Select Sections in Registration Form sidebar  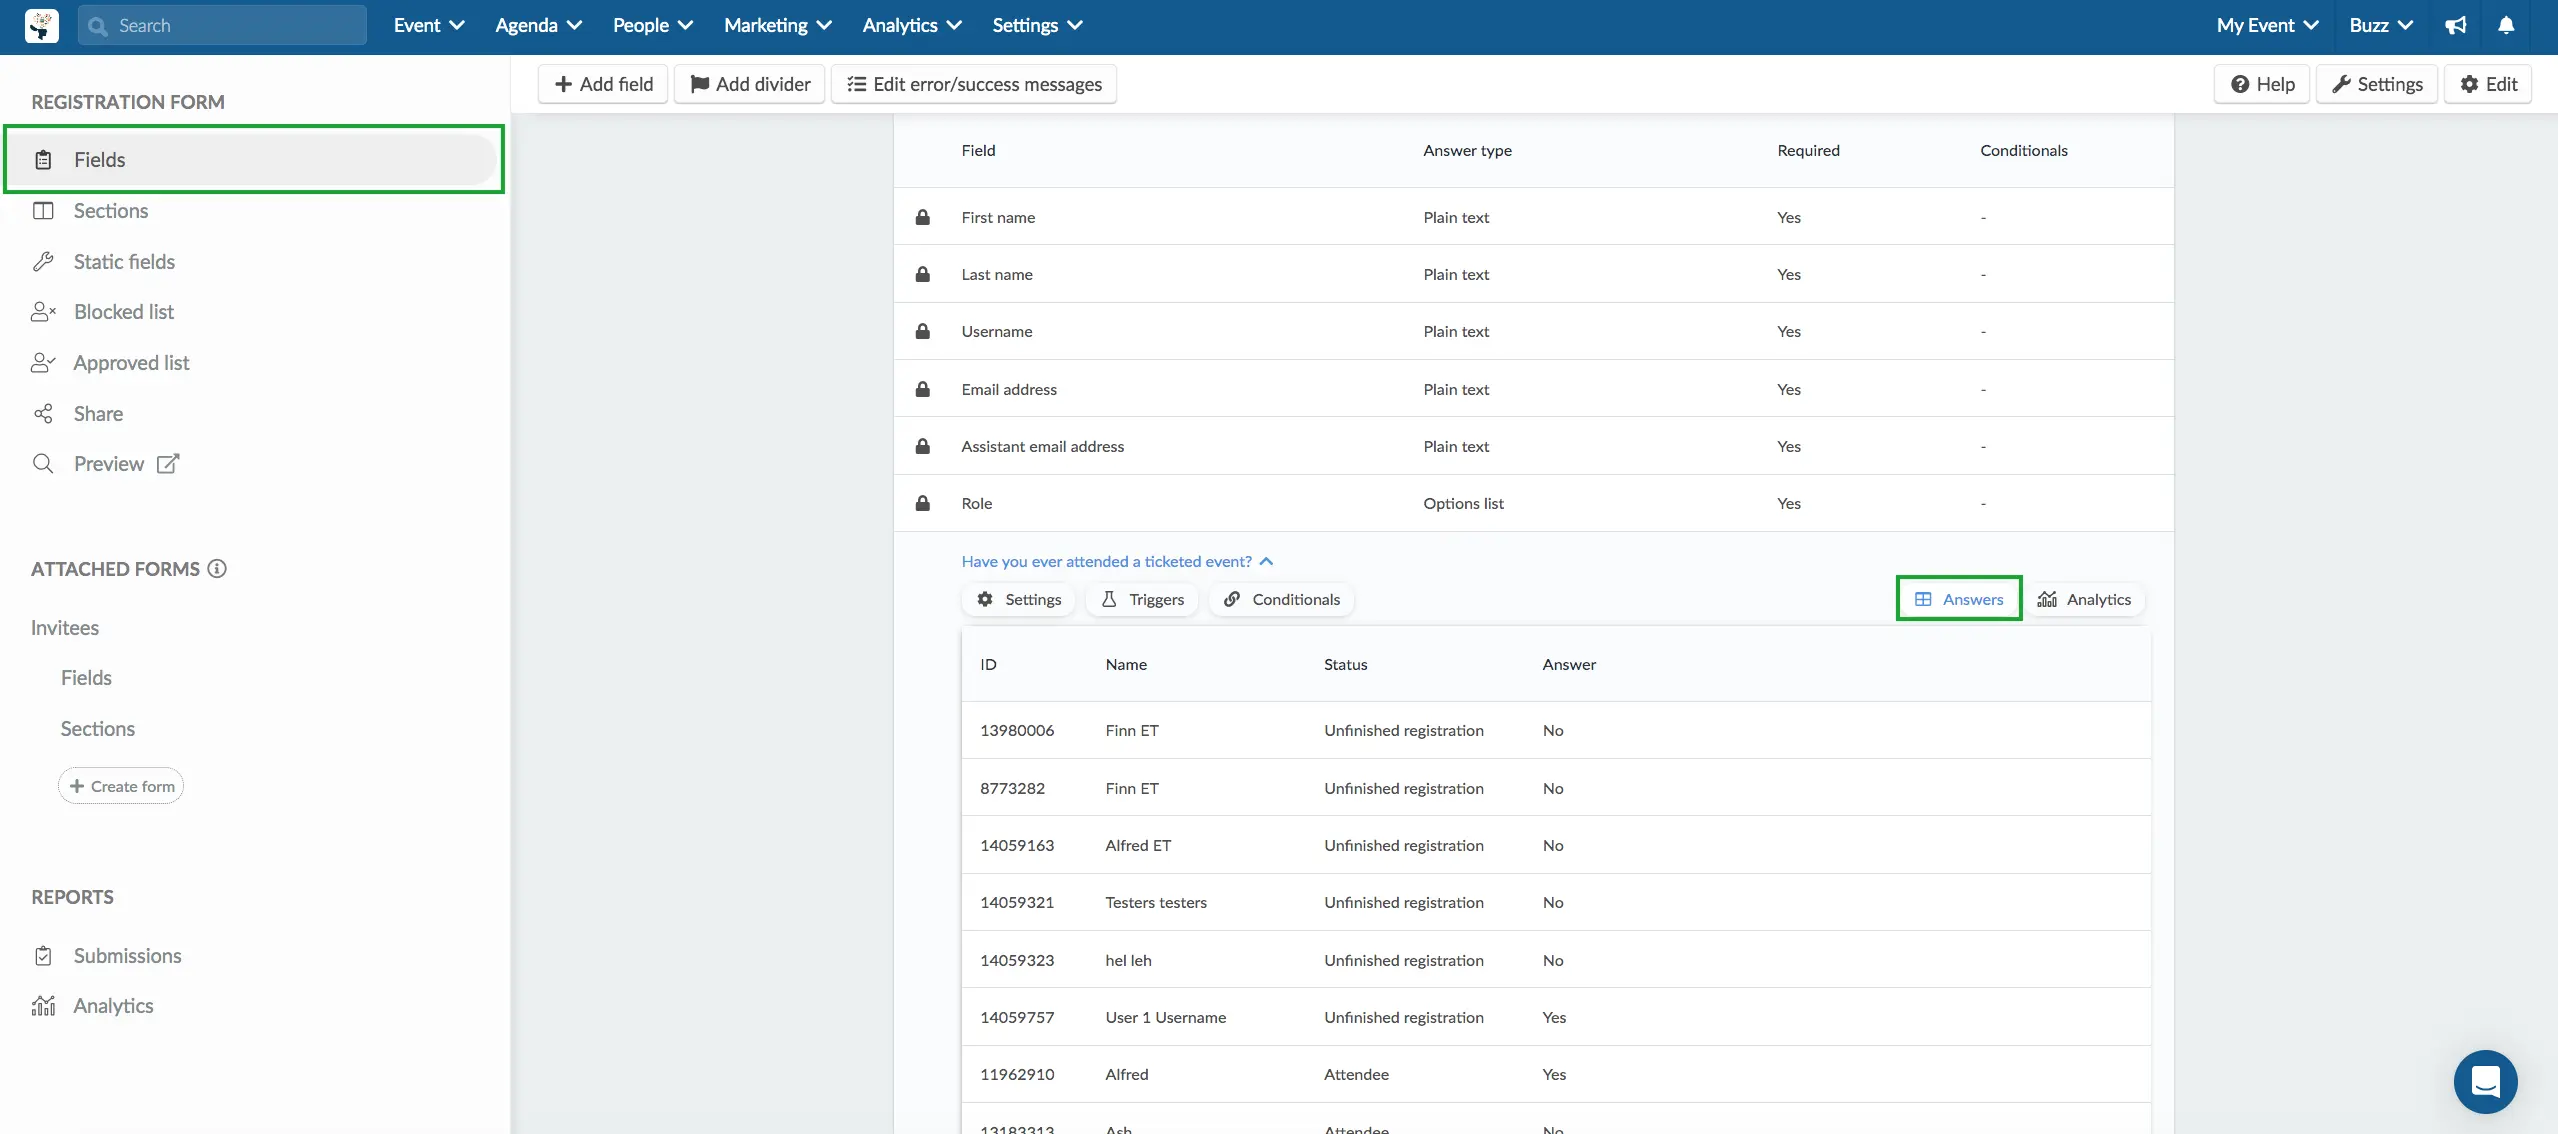click(x=110, y=211)
